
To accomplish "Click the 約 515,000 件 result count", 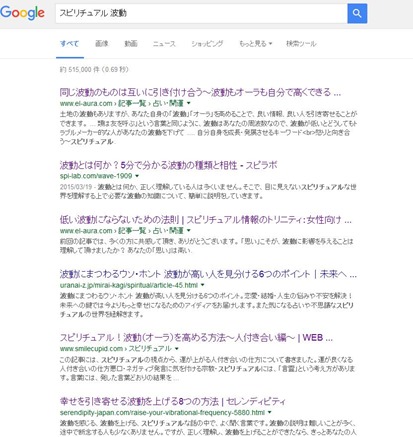I will (x=94, y=69).
